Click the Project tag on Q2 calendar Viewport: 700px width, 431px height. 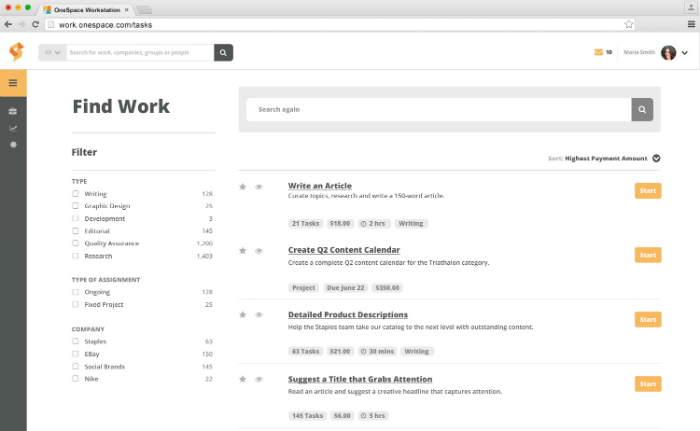304,288
